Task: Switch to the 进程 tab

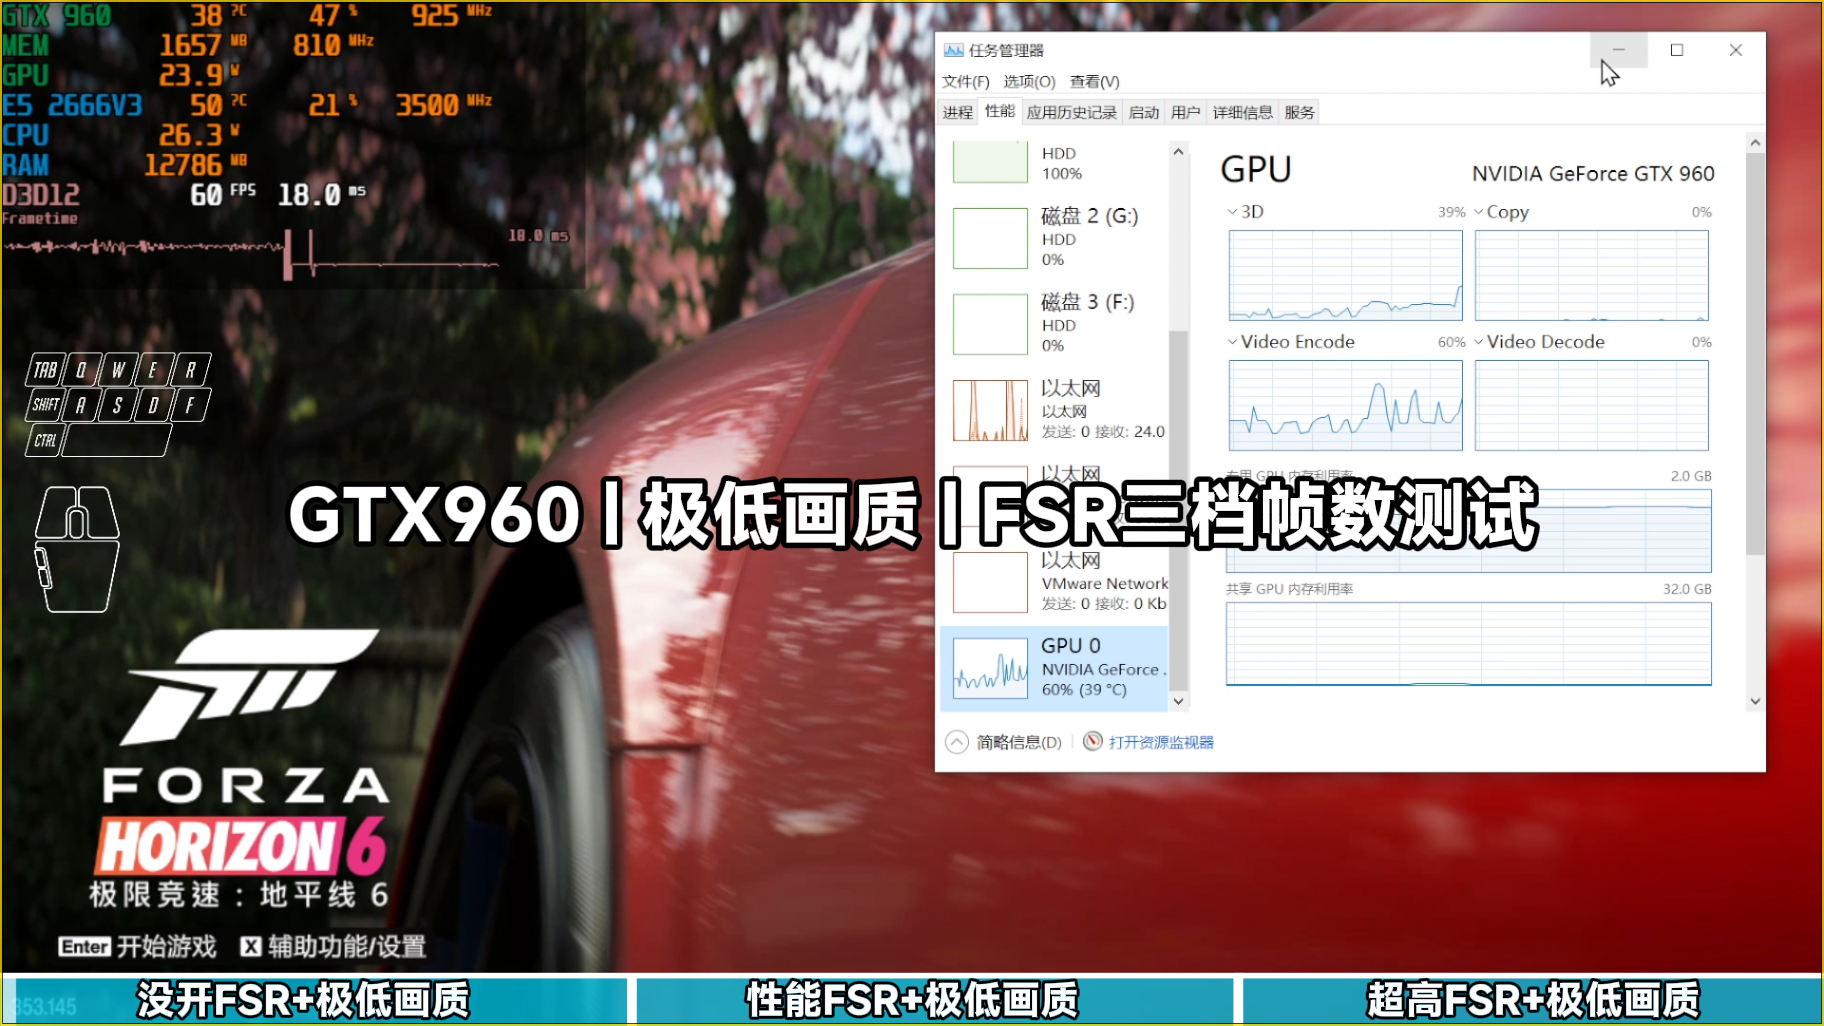Action: 958,112
